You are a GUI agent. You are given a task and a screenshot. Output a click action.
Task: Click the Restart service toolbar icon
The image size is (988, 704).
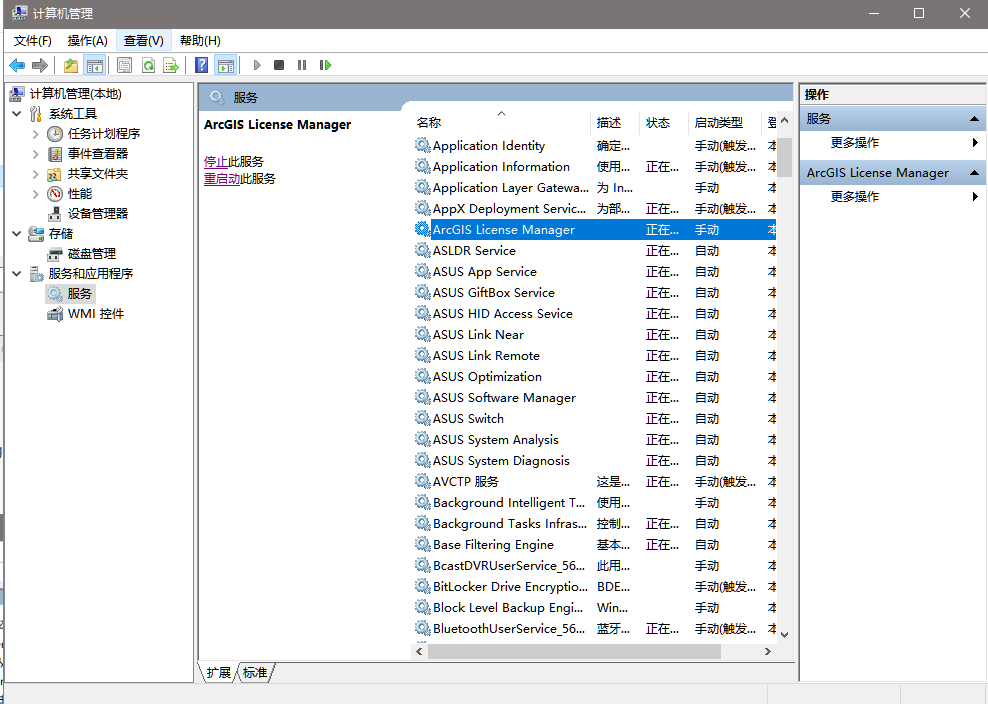click(x=325, y=65)
